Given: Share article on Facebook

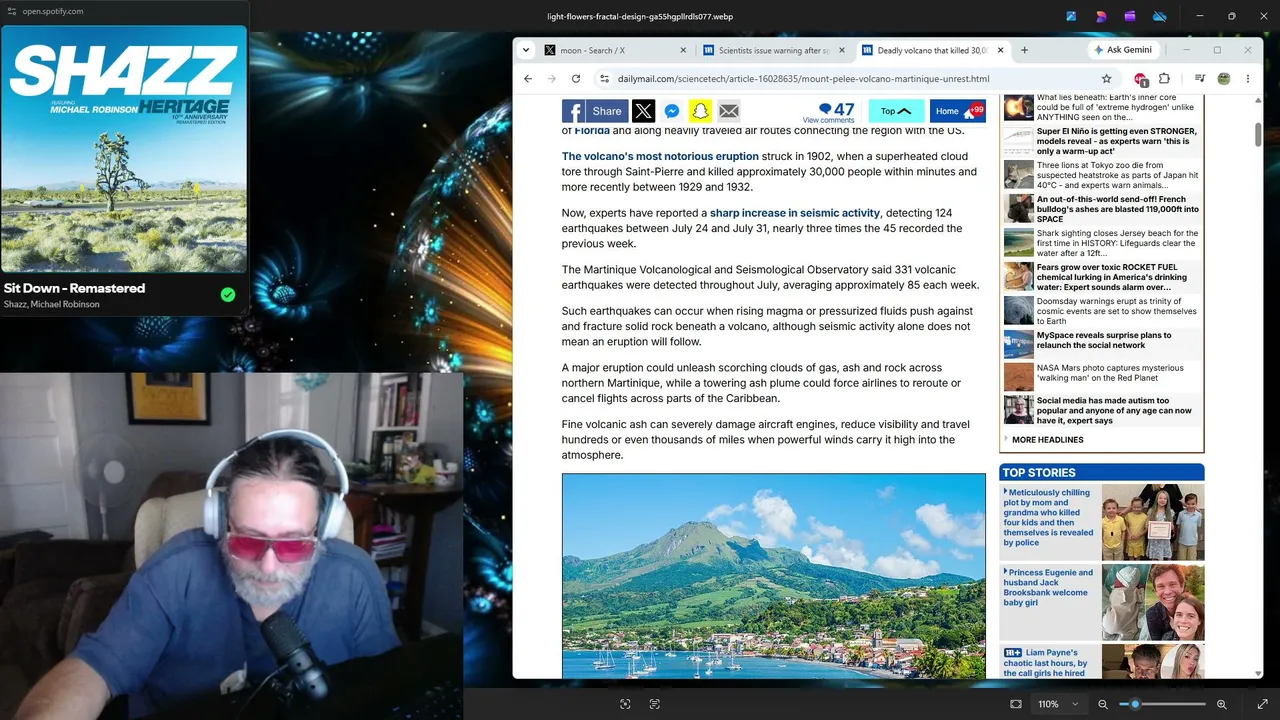Looking at the screenshot, I should point(594,111).
